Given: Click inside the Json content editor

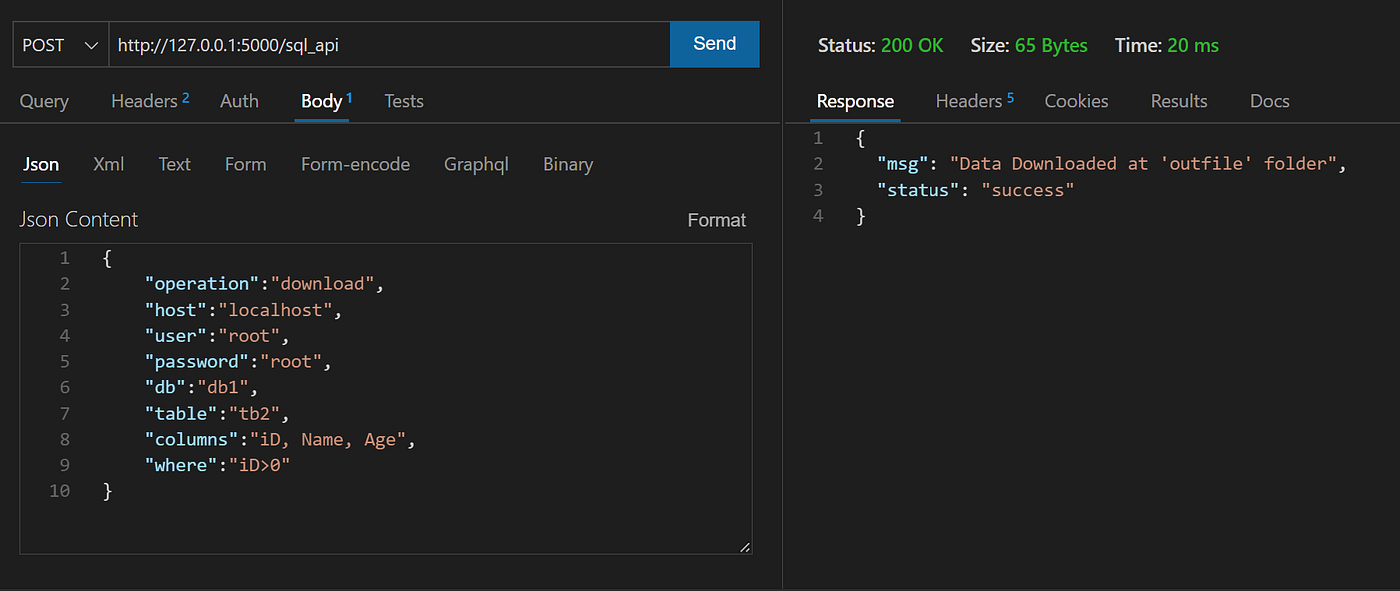Looking at the screenshot, I should [420, 400].
